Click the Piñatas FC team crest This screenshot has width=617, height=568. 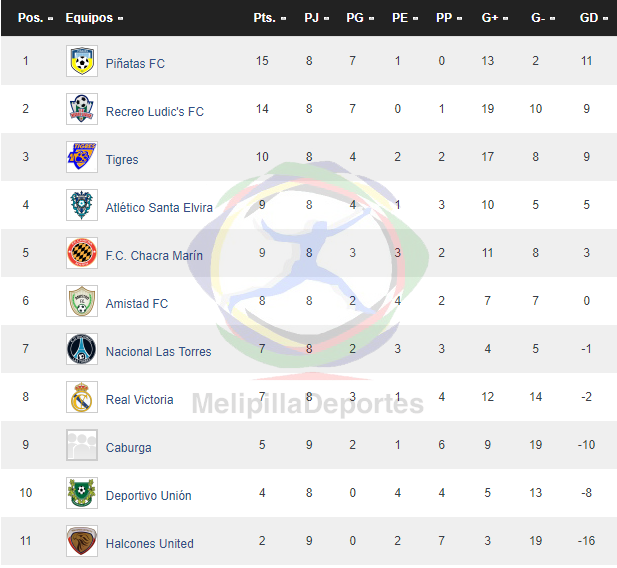click(82, 61)
